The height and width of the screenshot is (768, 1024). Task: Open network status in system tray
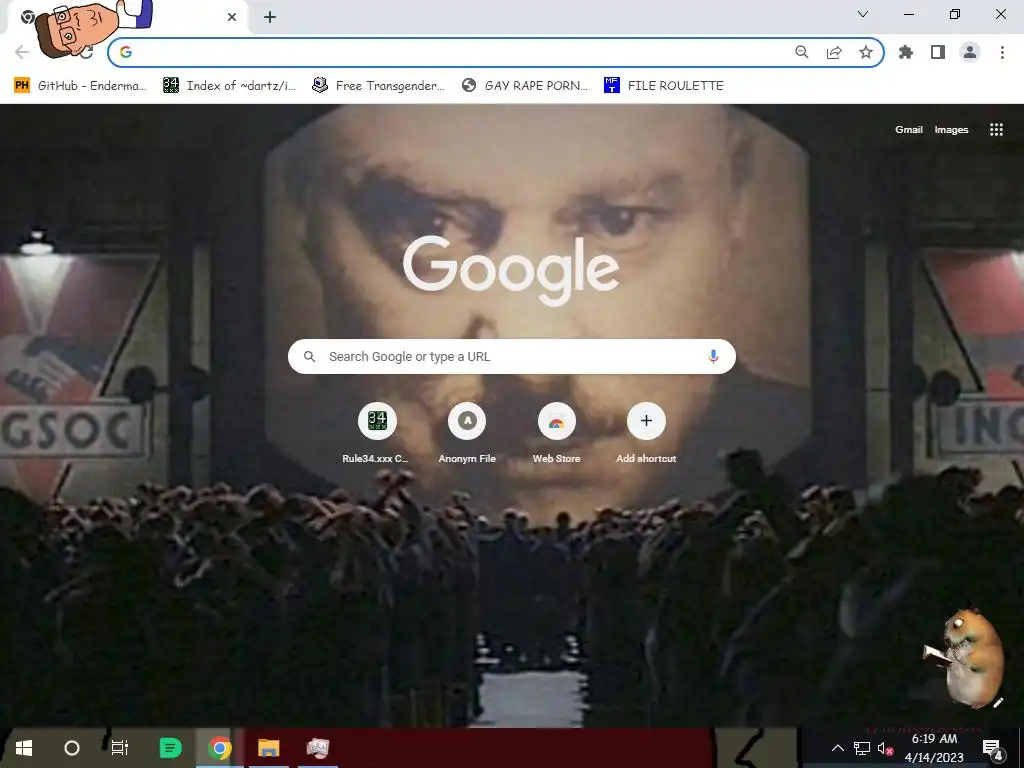pyautogui.click(x=862, y=748)
